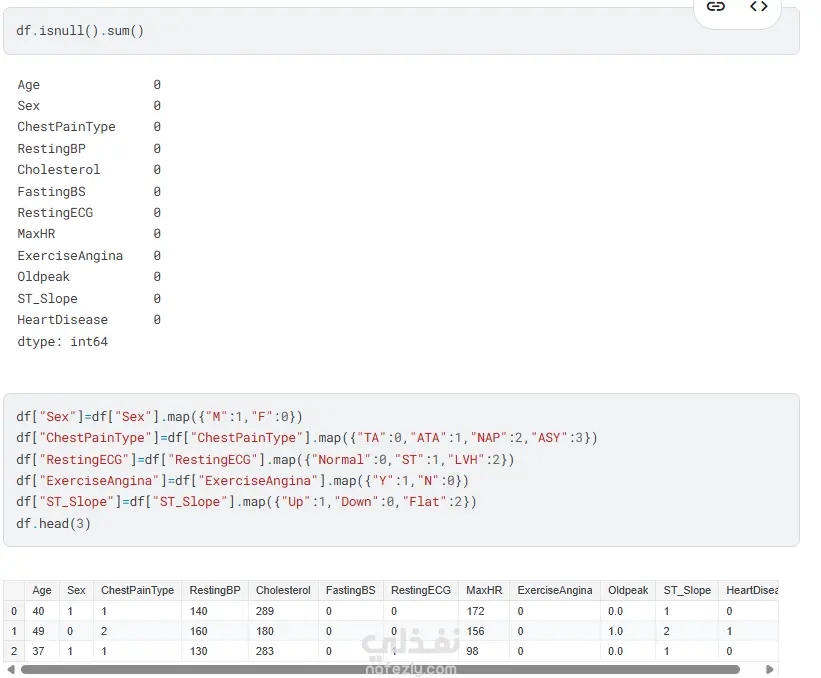The image size is (821, 678).
Task: Click Cholesterol value 289 in table
Action: pyautogui.click(x=267, y=611)
